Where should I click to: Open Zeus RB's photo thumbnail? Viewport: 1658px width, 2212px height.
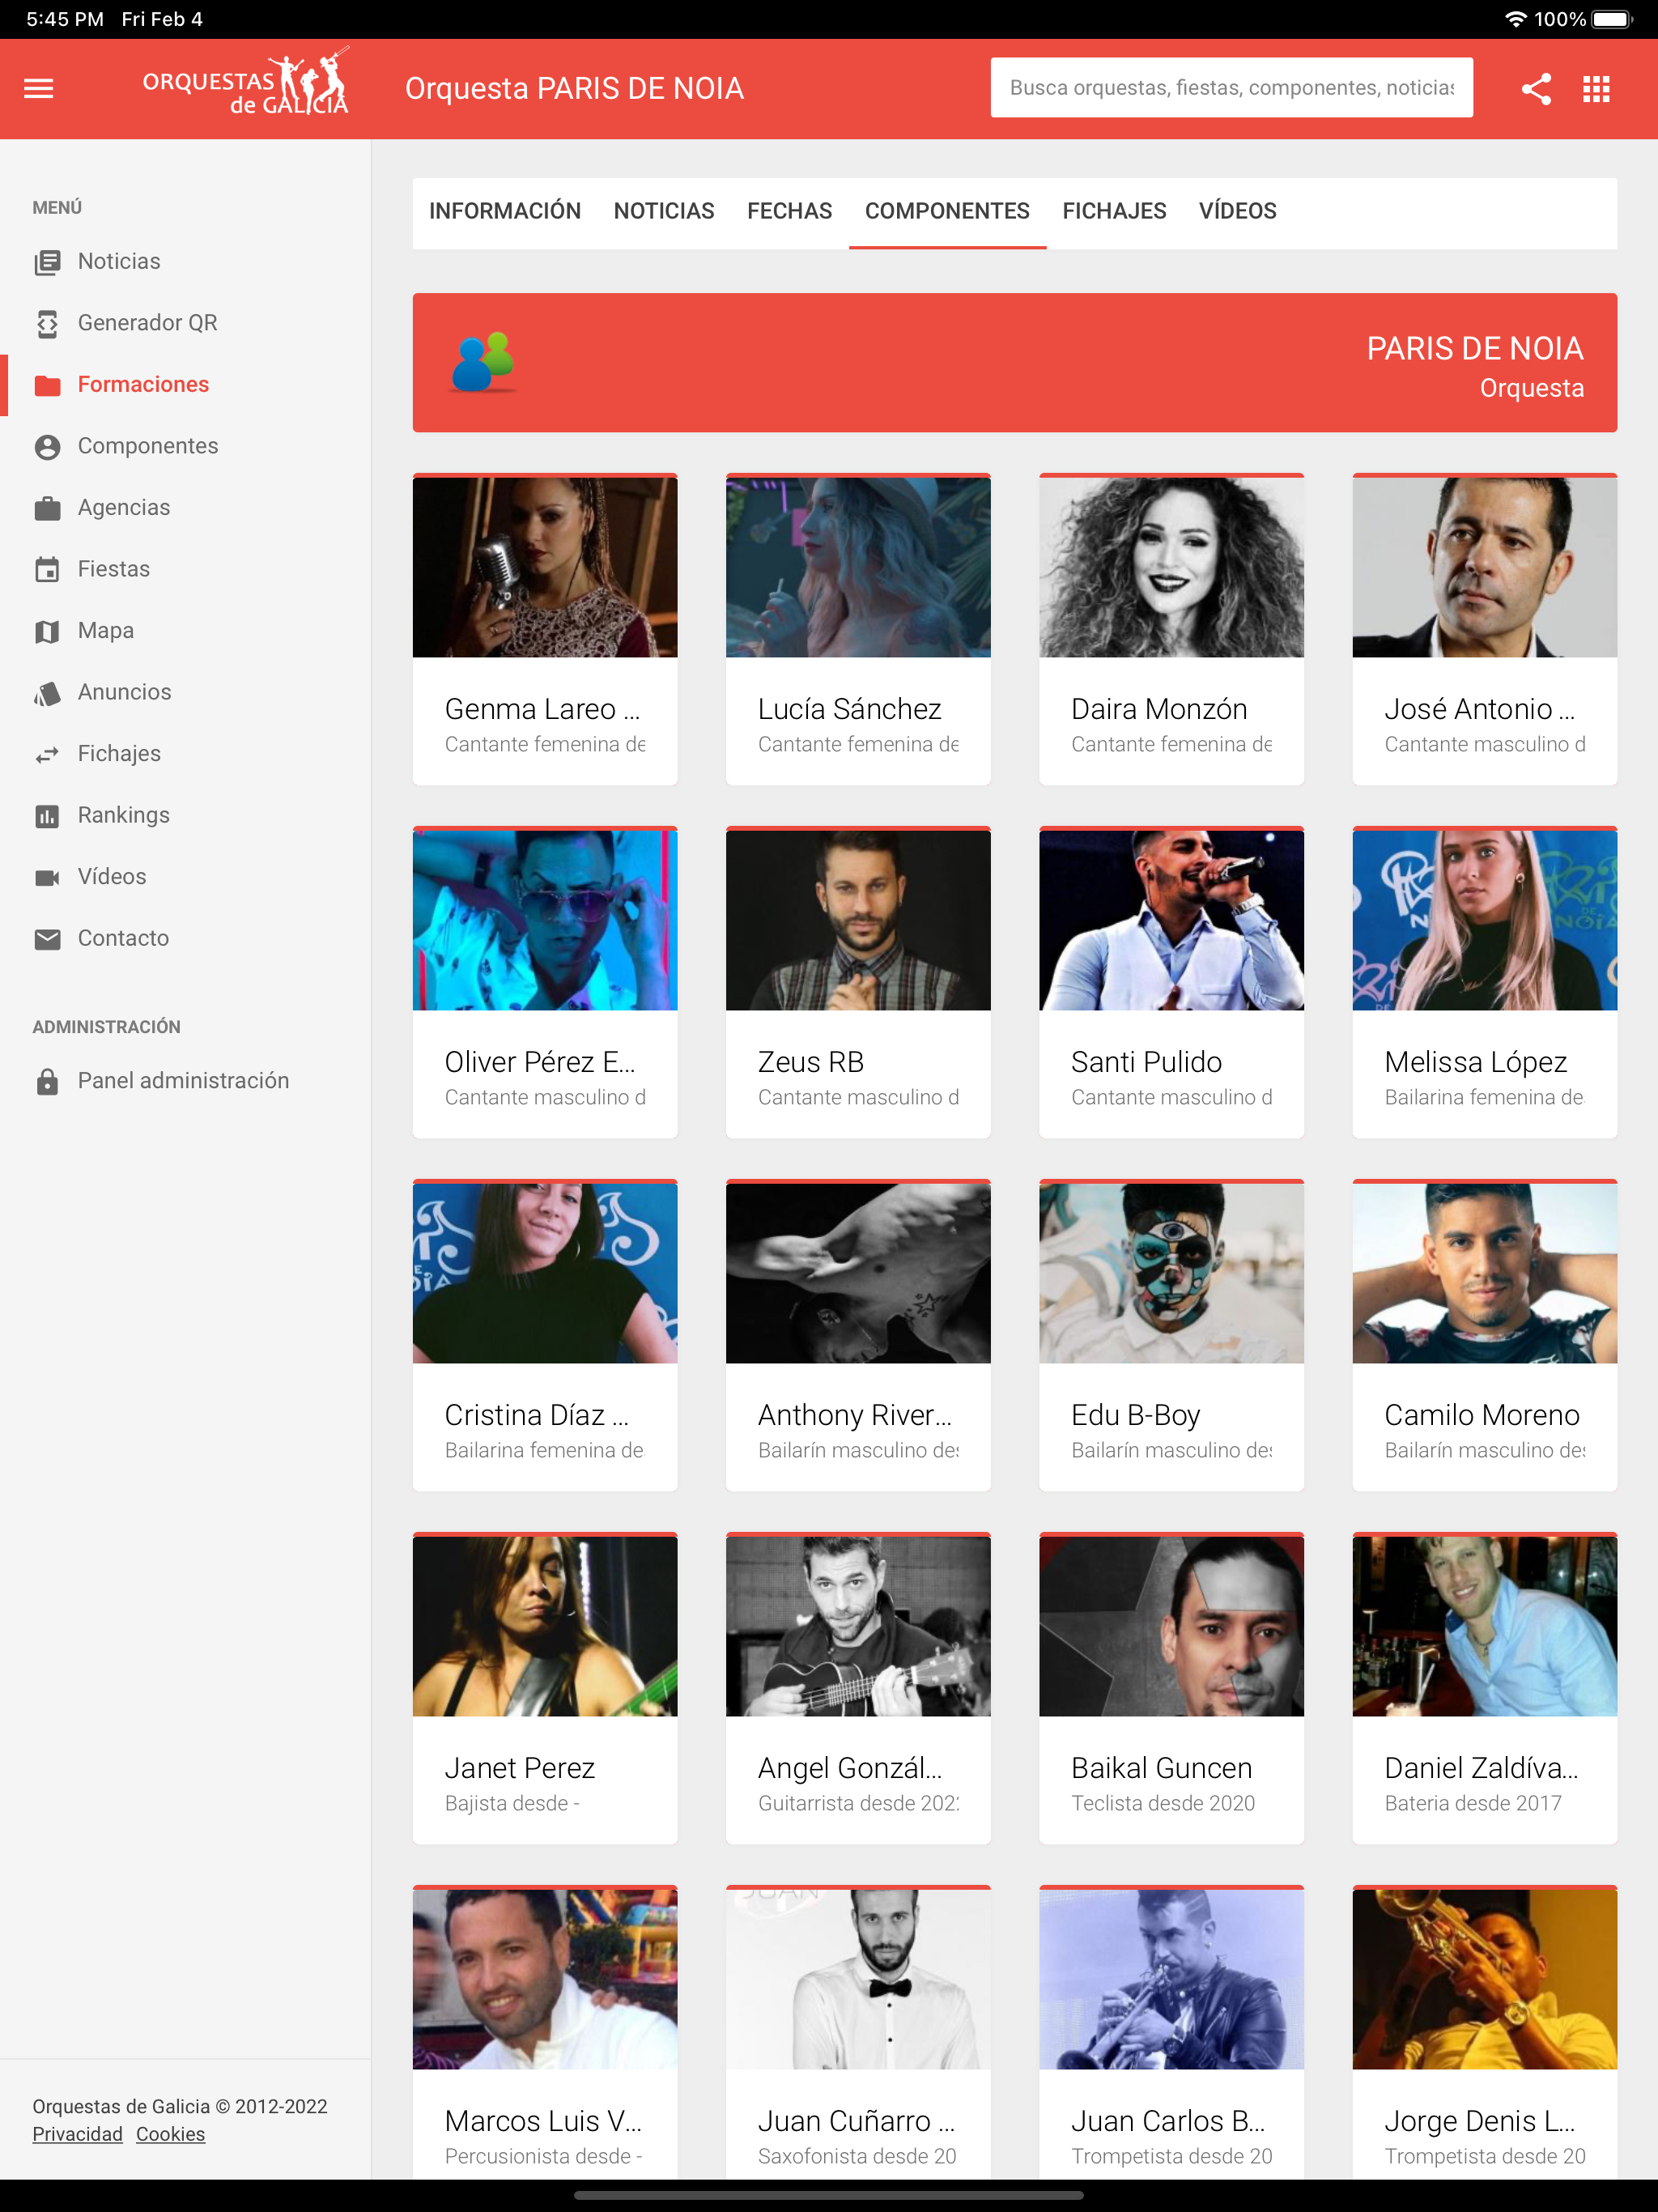[x=858, y=920]
